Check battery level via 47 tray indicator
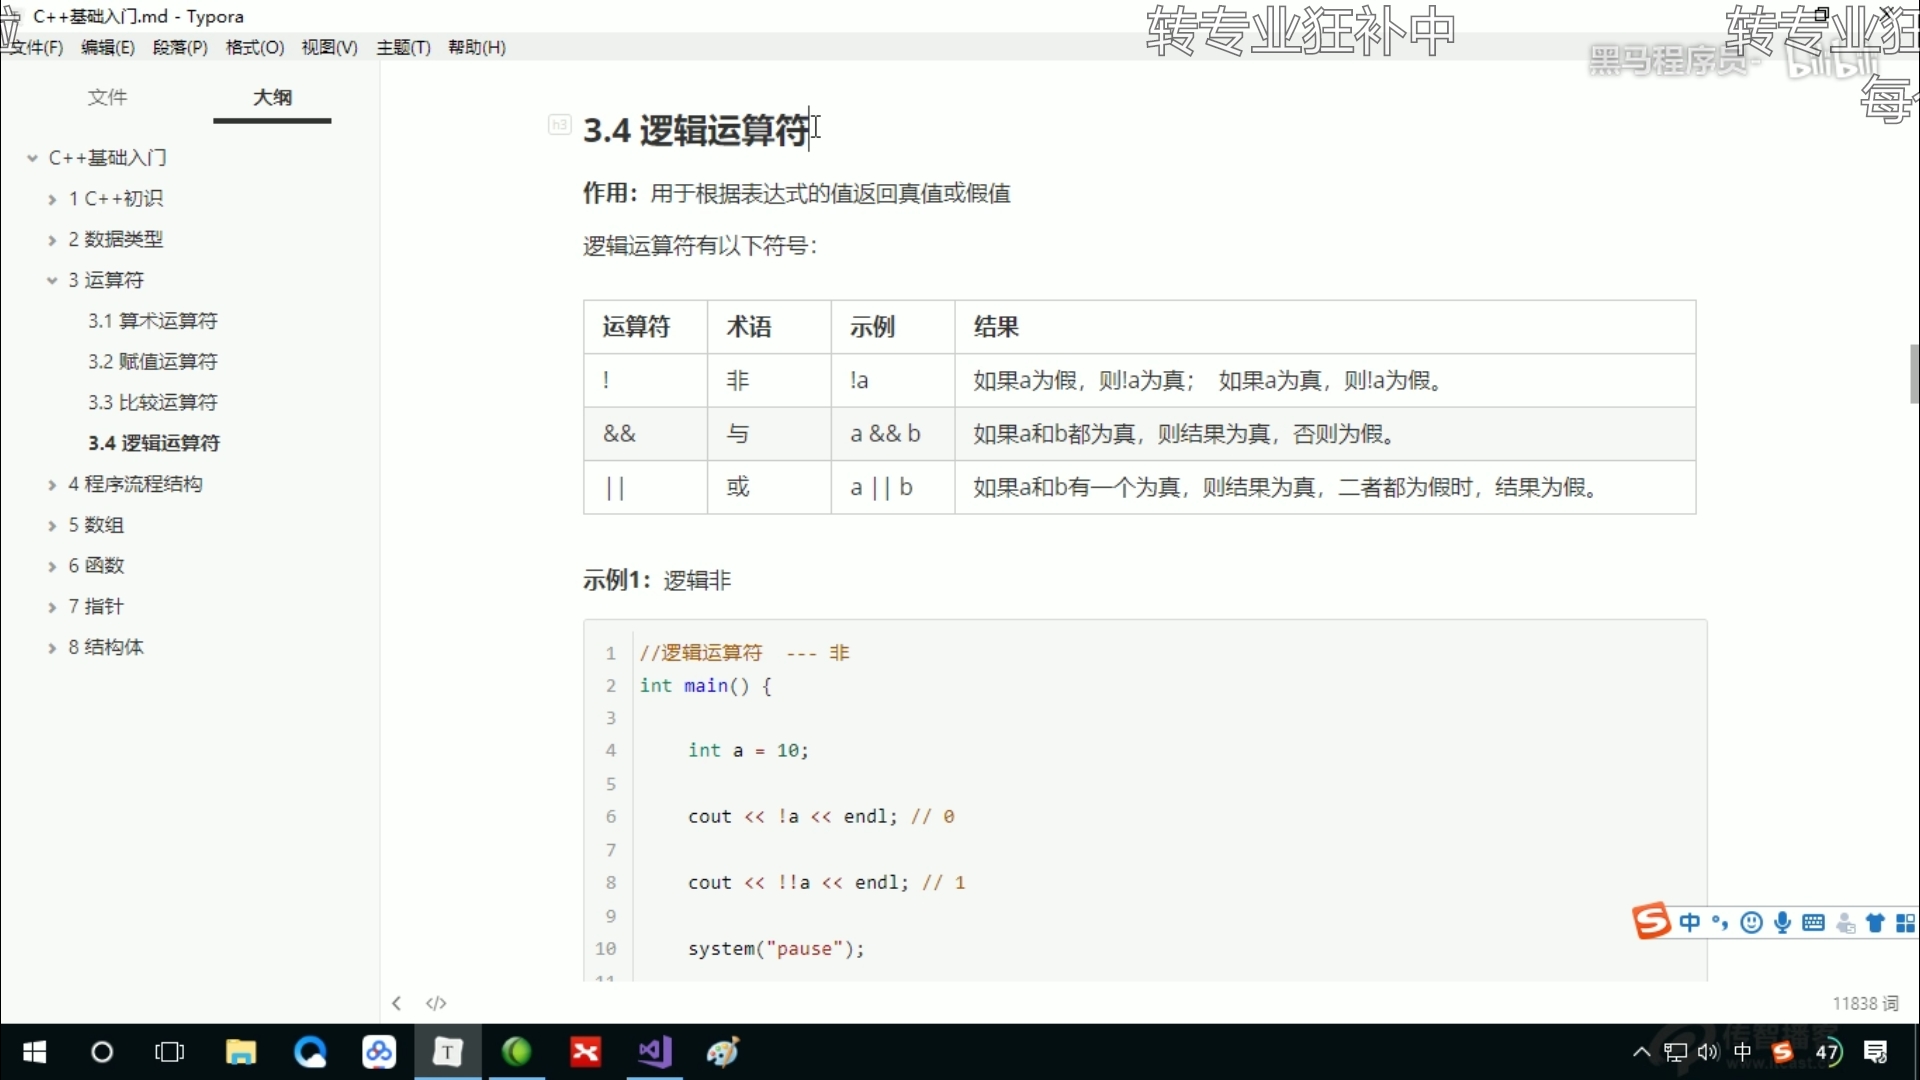The width and height of the screenshot is (1920, 1080). (1831, 1052)
